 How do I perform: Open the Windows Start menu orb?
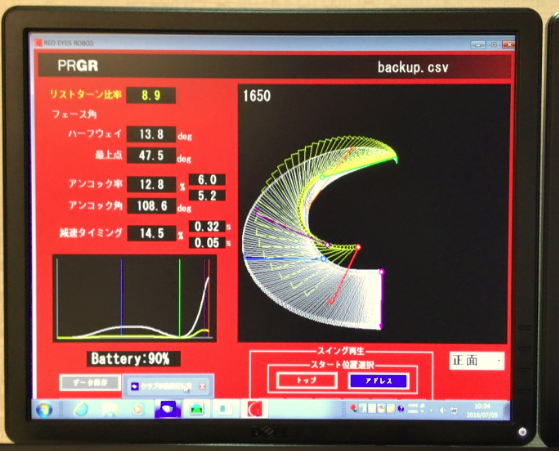pos(44,409)
